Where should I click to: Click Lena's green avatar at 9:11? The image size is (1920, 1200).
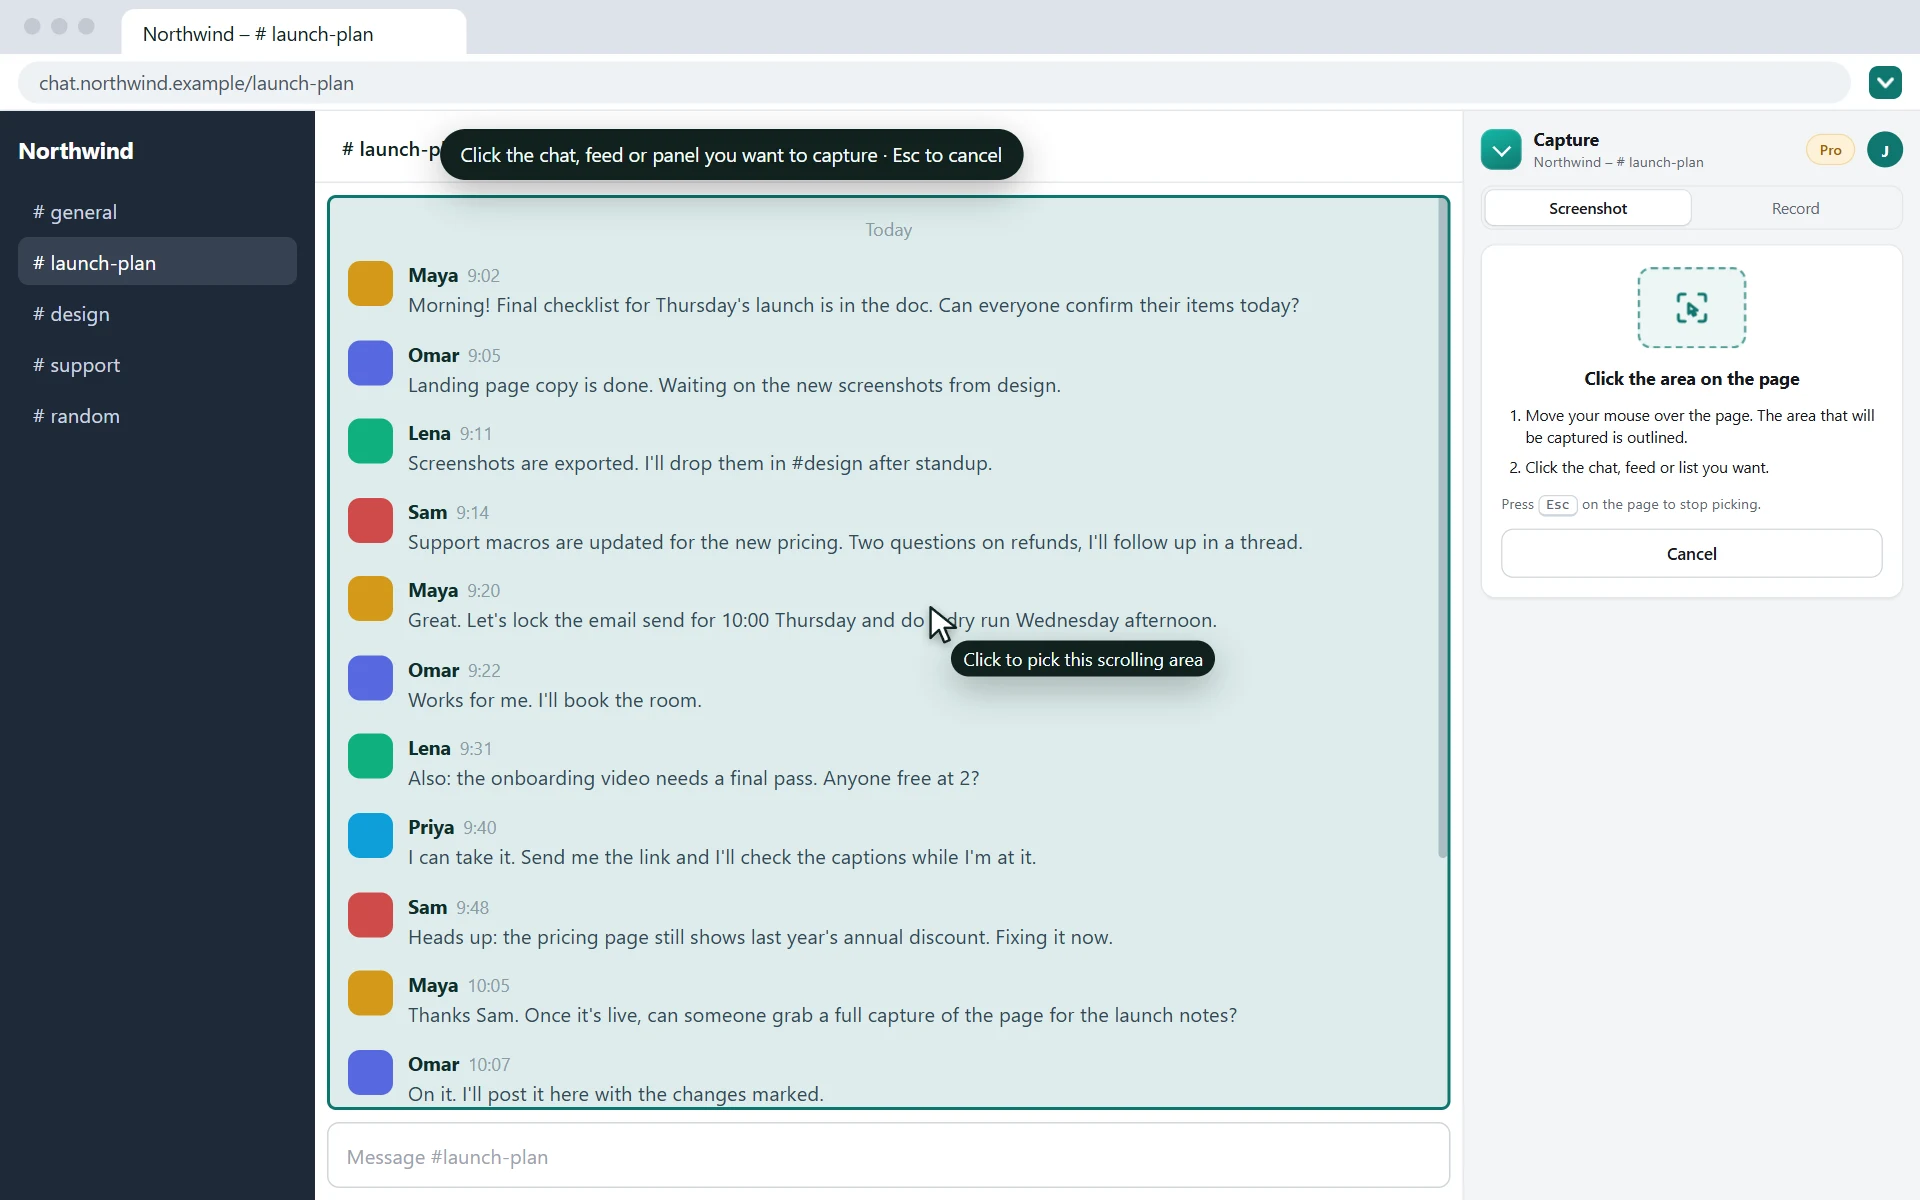[370, 441]
